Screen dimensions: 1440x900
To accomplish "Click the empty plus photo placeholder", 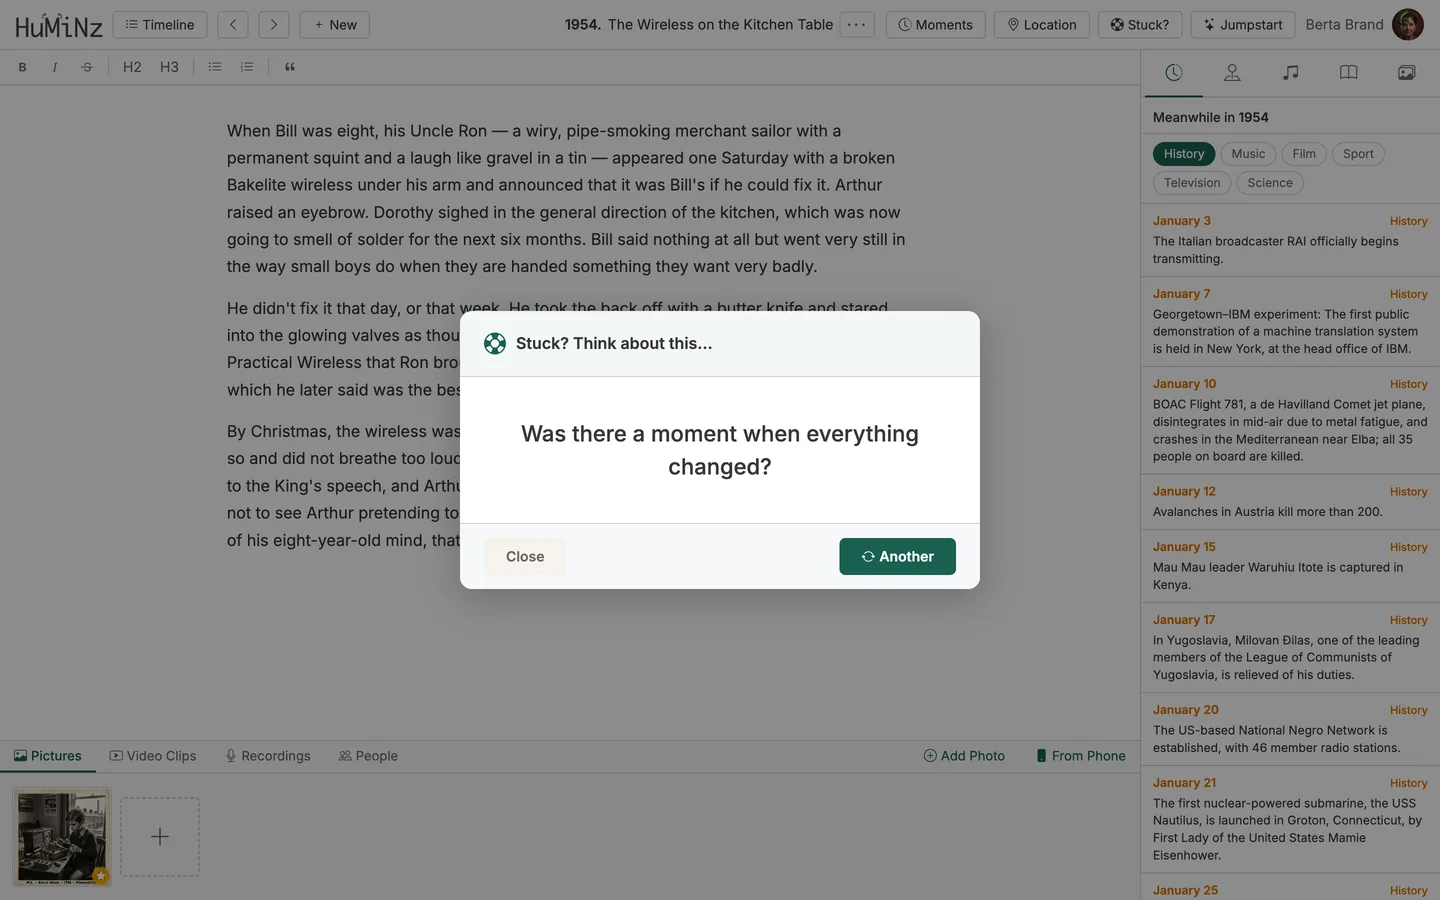I will click(x=160, y=837).
